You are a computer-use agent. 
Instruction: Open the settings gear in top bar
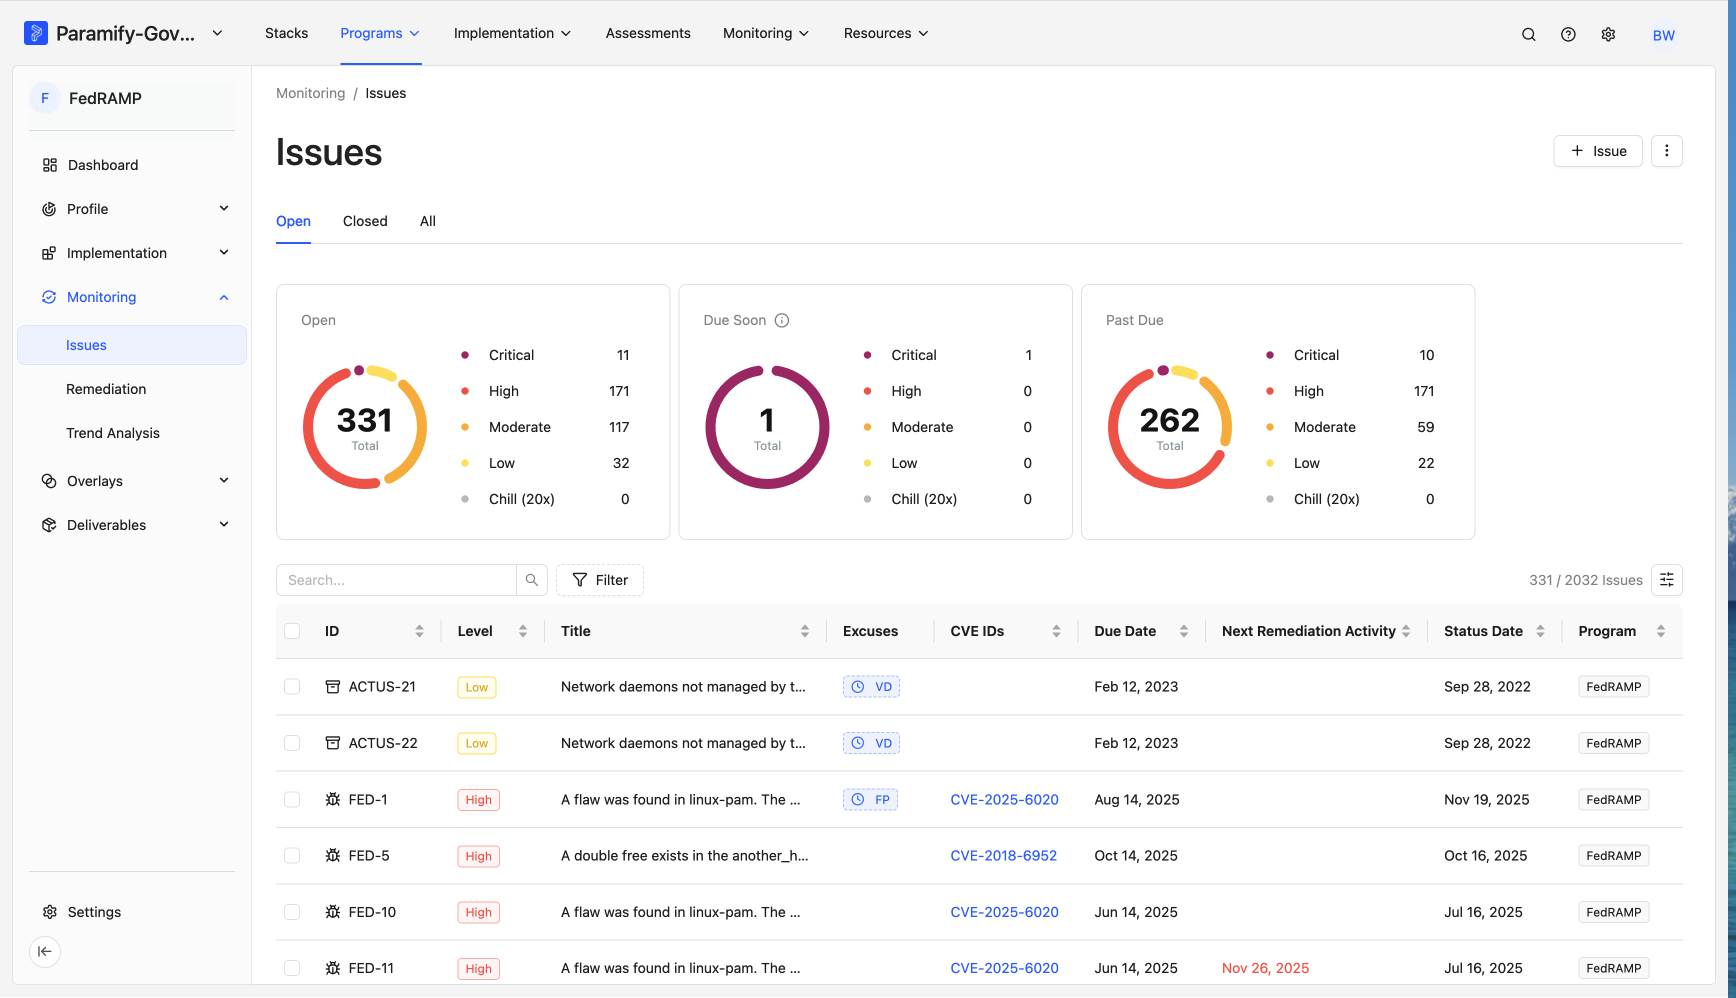click(1608, 34)
